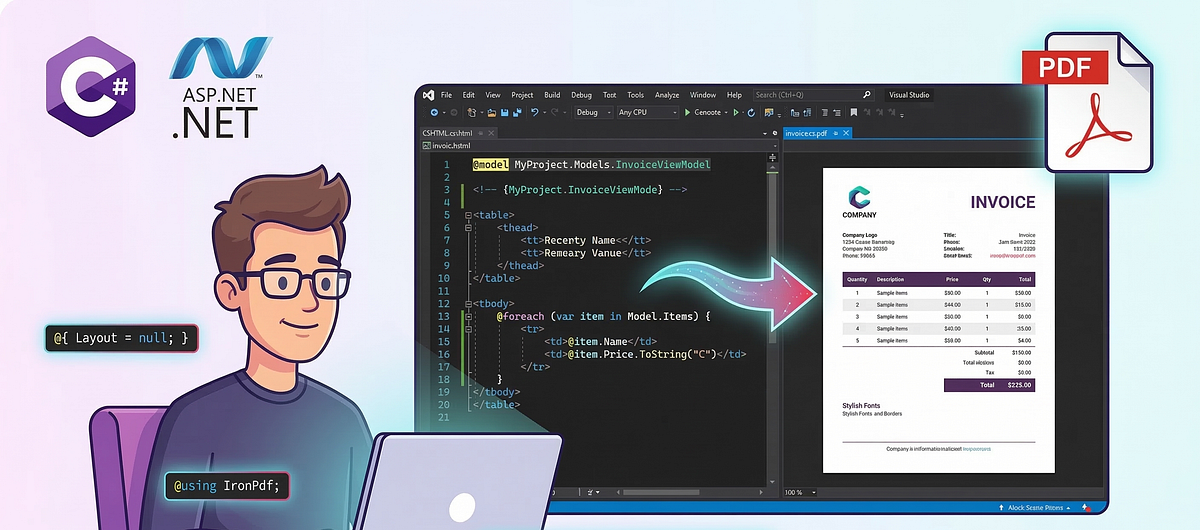Click the @using IronPdf; code snippet

tap(227, 486)
